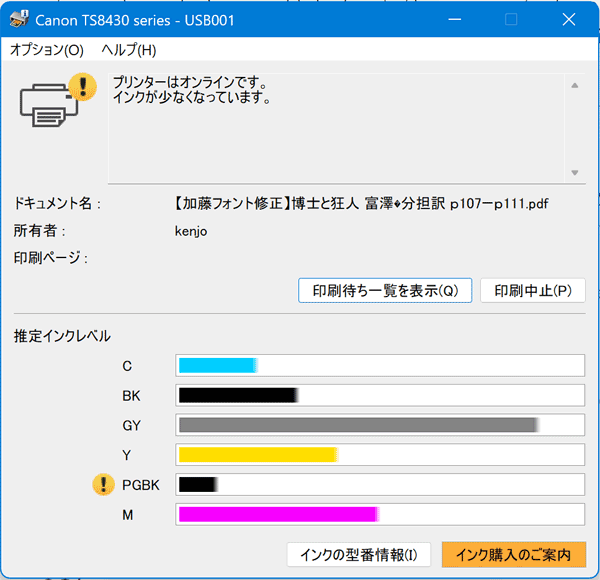Image resolution: width=600 pixels, height=580 pixels.
Task: Select the black BK ink level bar
Action: click(380, 395)
